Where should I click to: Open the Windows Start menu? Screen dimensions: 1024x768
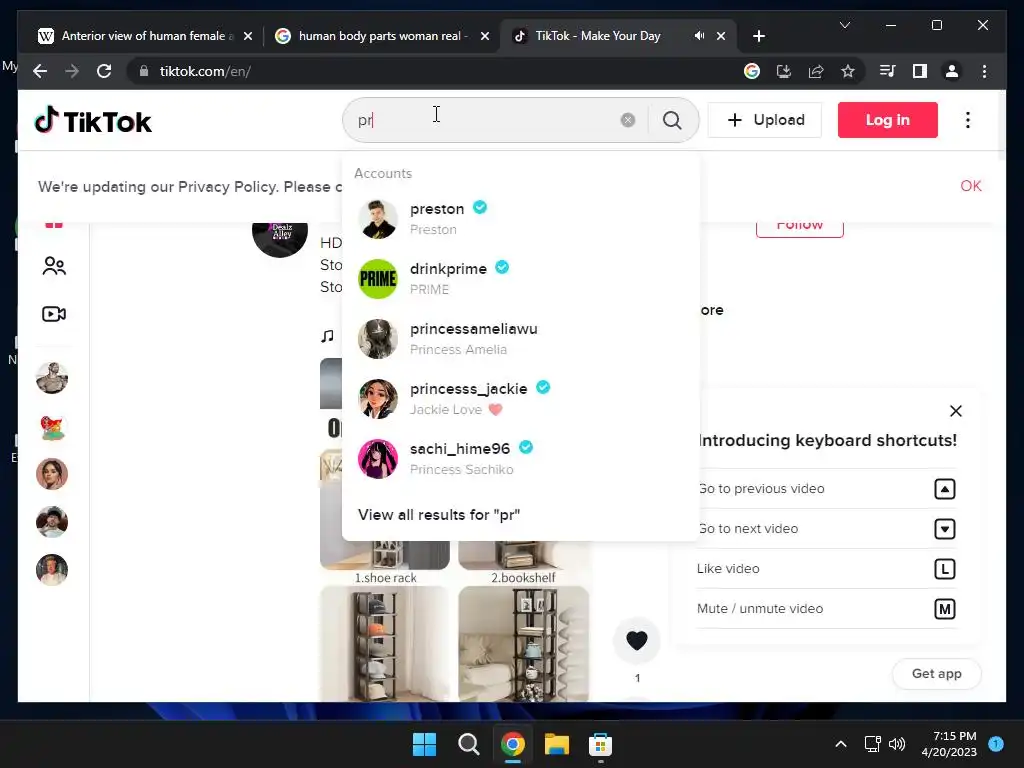point(424,744)
